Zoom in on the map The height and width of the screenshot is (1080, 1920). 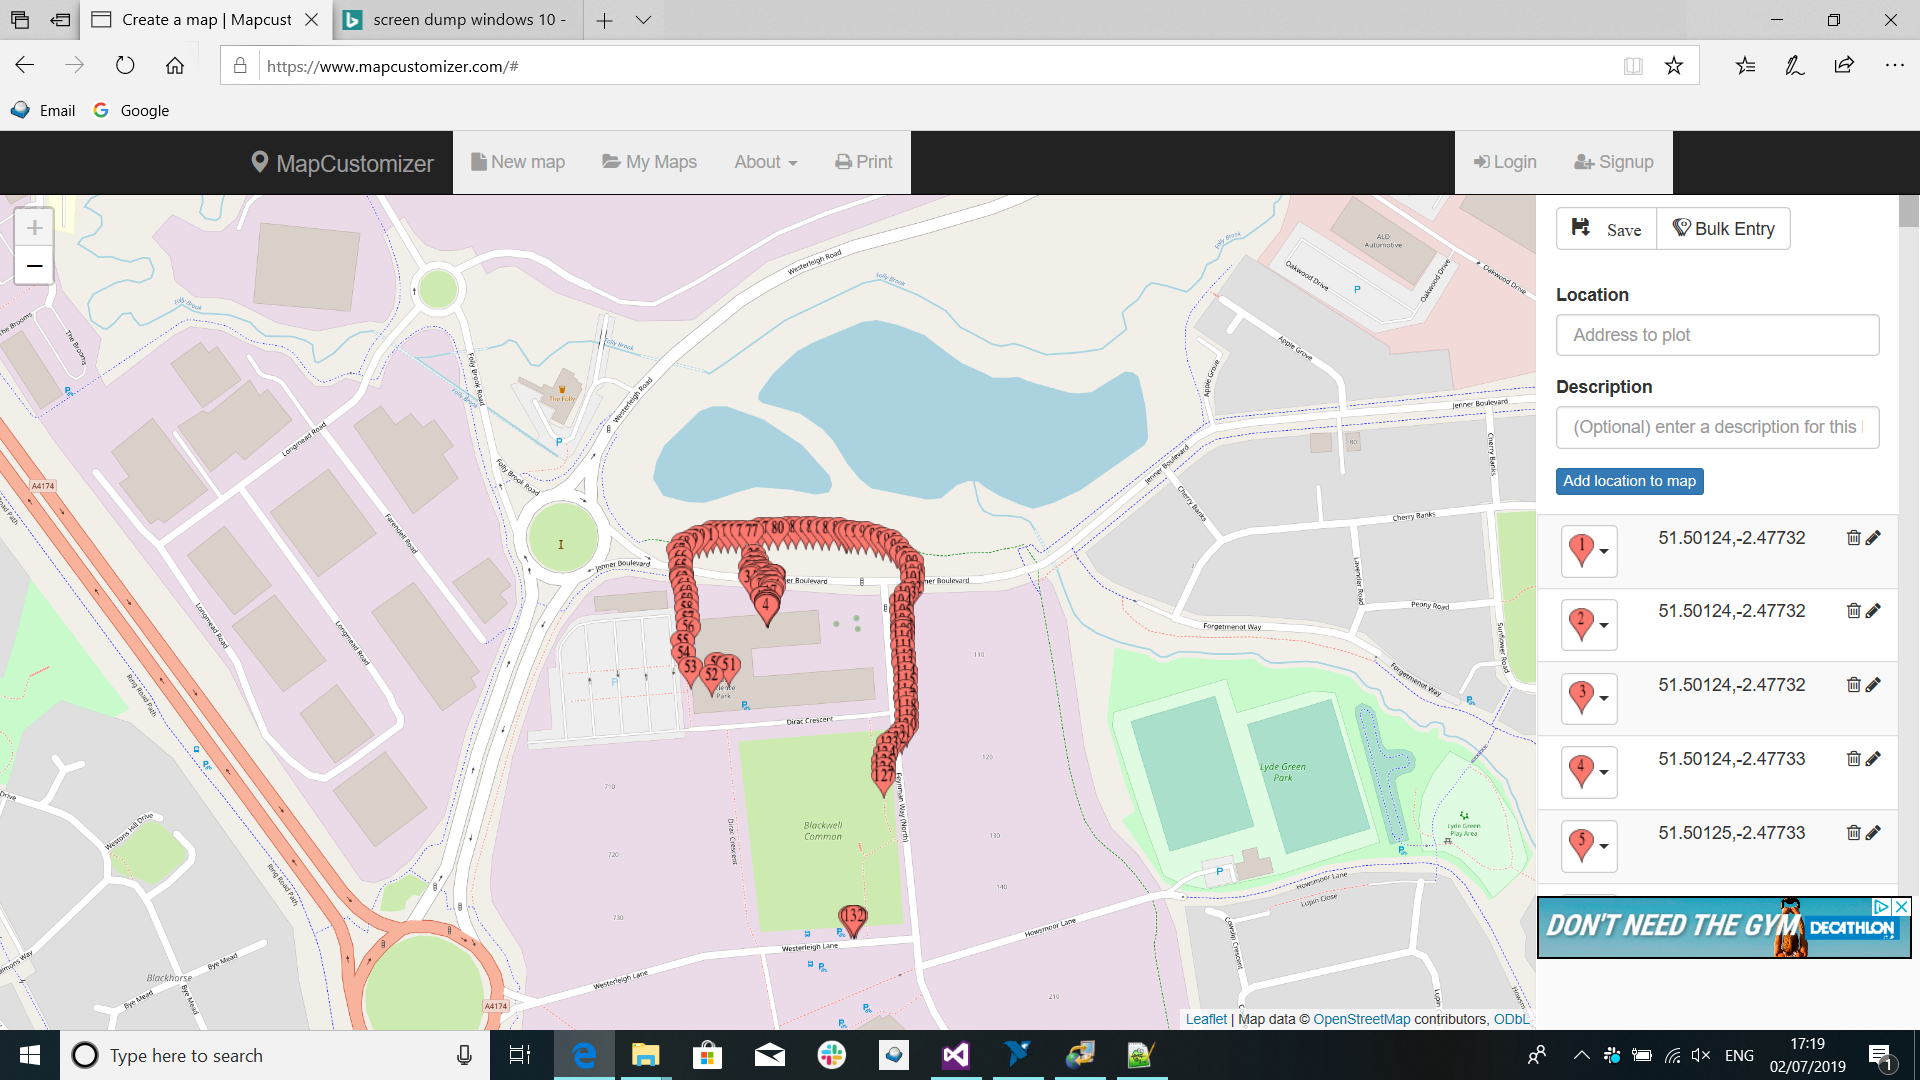point(34,228)
